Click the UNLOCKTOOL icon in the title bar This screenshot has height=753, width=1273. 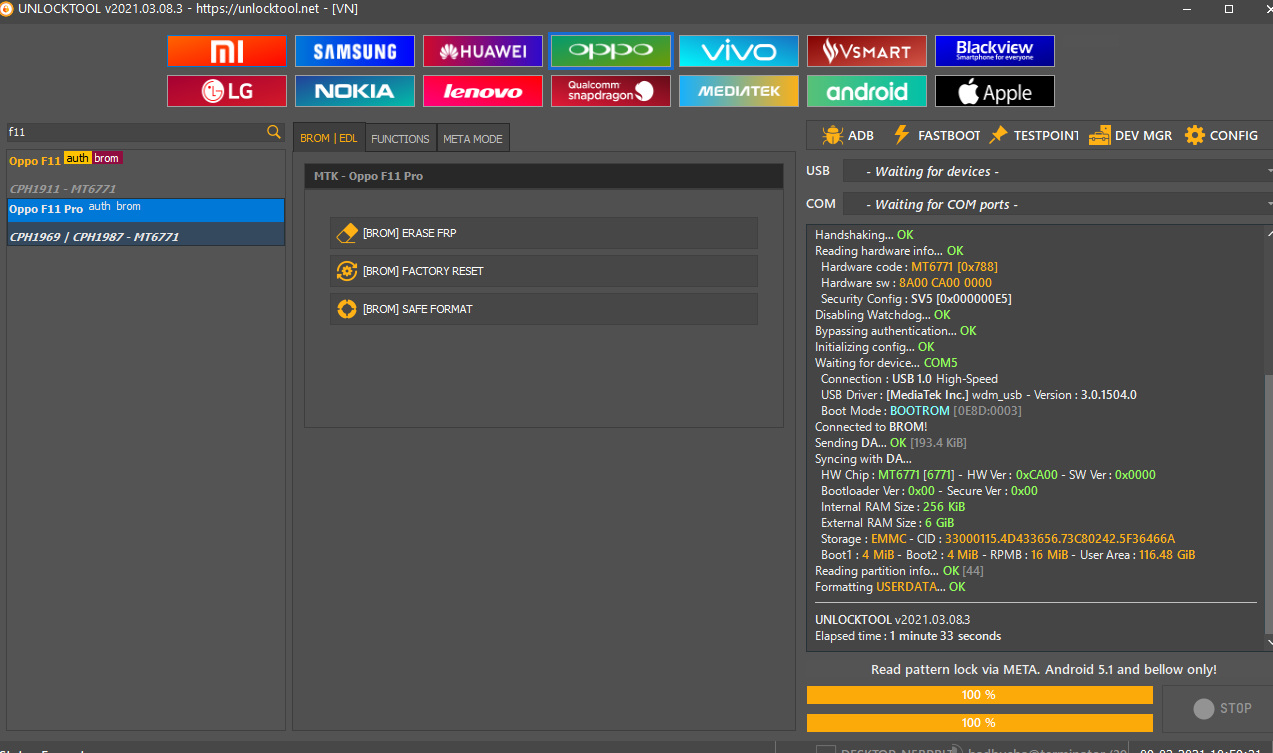tap(8, 8)
